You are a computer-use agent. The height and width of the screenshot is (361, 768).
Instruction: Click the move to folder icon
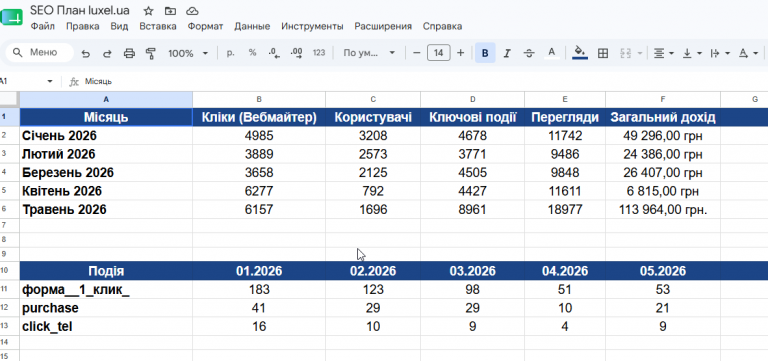click(170, 11)
